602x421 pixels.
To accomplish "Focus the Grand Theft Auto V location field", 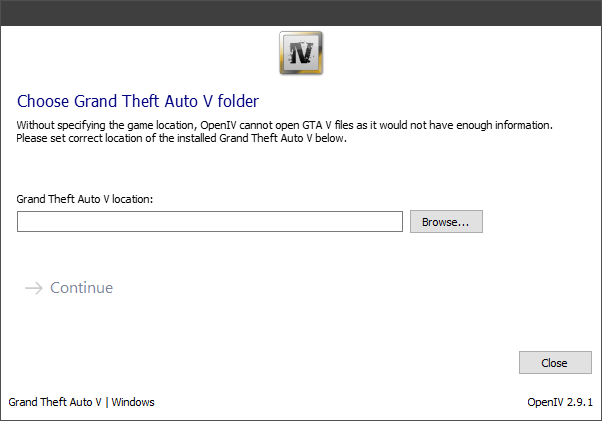I will pos(210,221).
